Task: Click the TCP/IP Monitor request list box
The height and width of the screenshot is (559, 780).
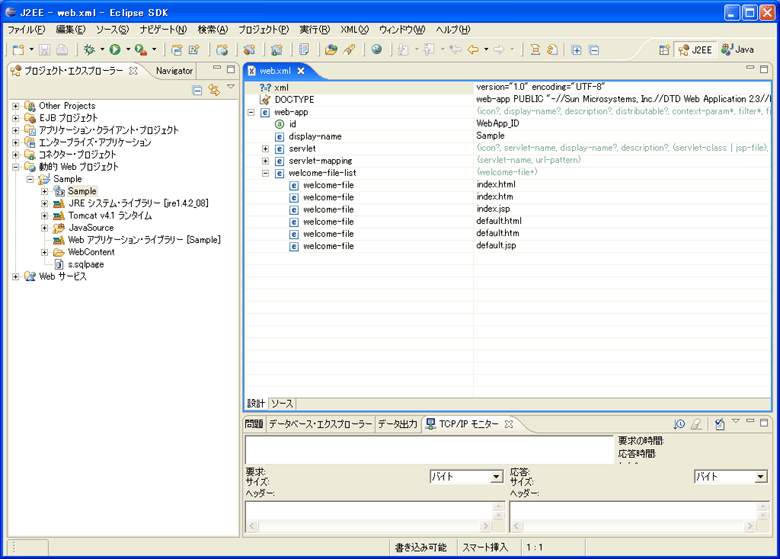Action: coord(429,450)
